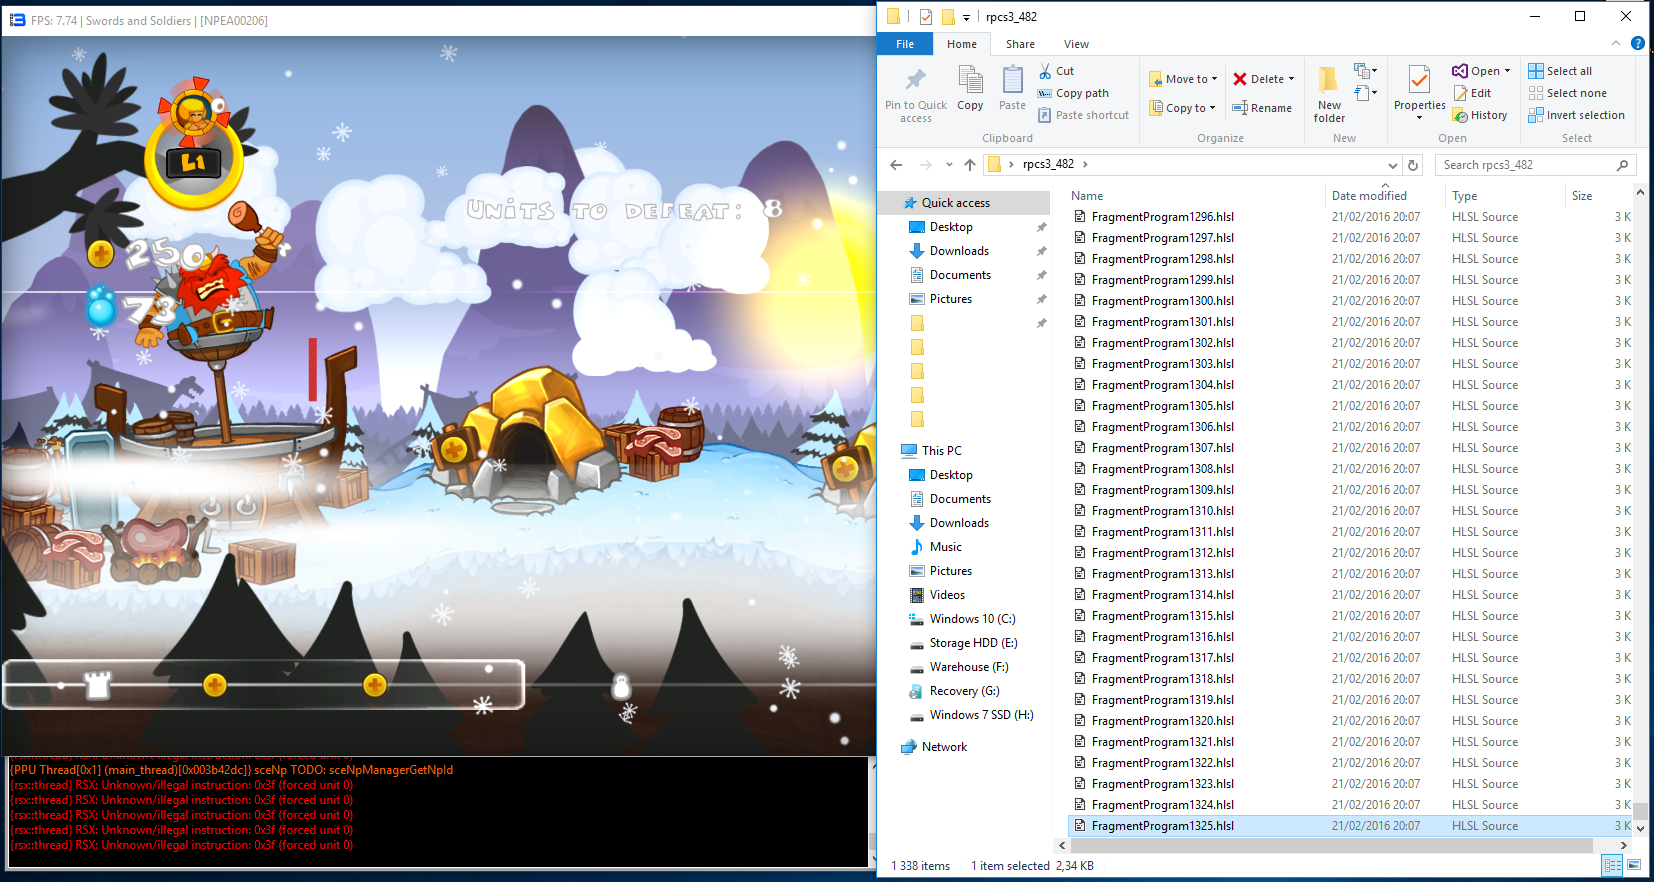The height and width of the screenshot is (882, 1654).
Task: Select FragmentProgram1310.hlsl in the file list
Action: click(x=1162, y=511)
